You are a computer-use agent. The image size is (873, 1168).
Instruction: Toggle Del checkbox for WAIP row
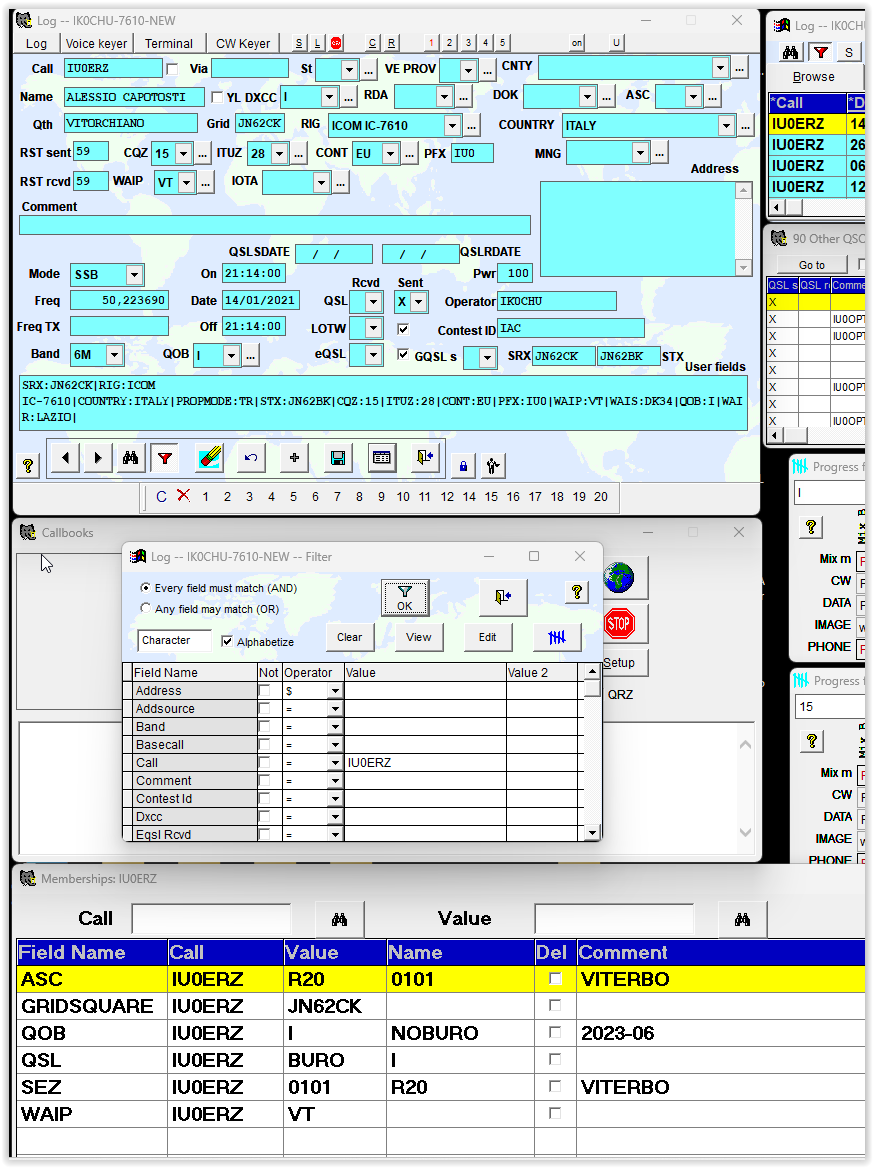(x=555, y=1113)
